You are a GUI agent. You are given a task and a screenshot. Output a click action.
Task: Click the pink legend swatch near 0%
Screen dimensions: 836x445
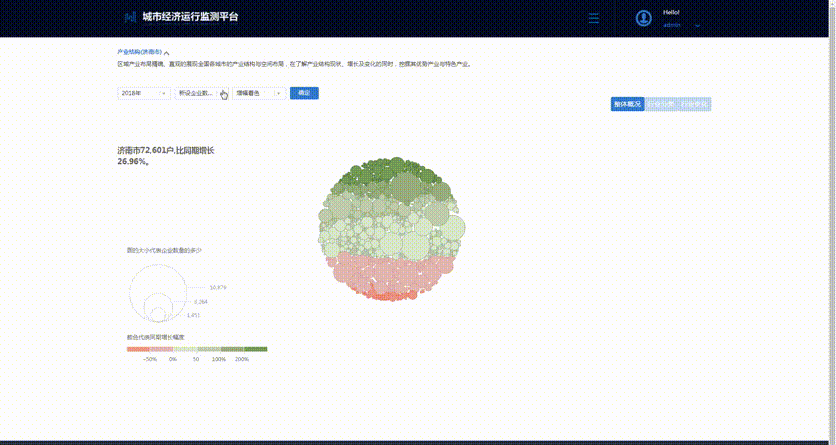click(x=162, y=349)
